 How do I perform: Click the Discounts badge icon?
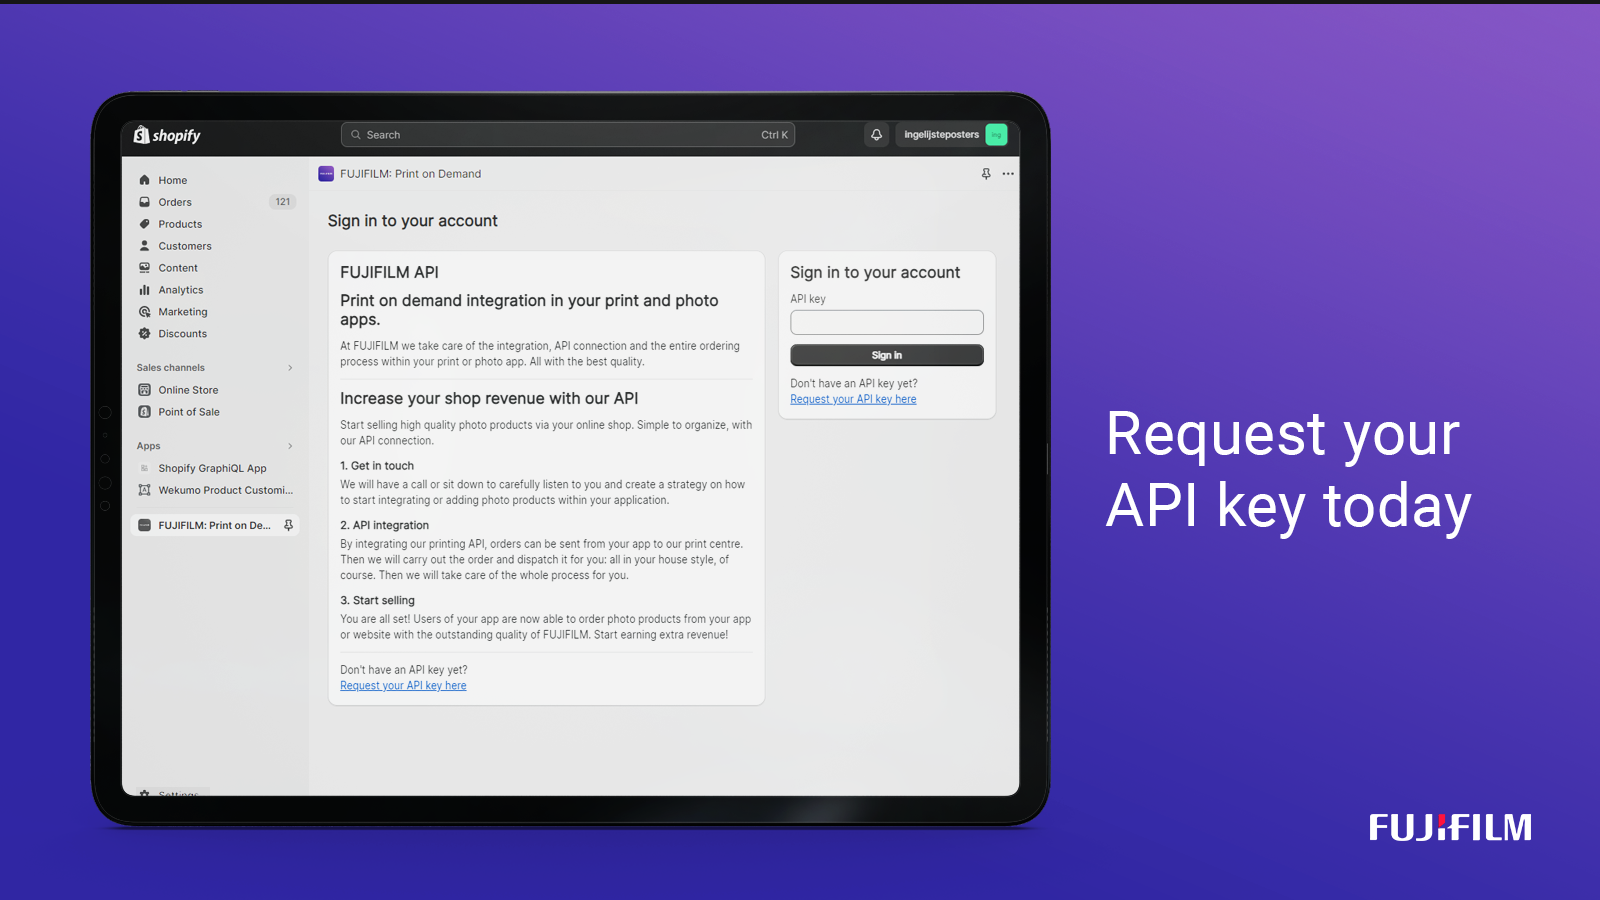[145, 334]
